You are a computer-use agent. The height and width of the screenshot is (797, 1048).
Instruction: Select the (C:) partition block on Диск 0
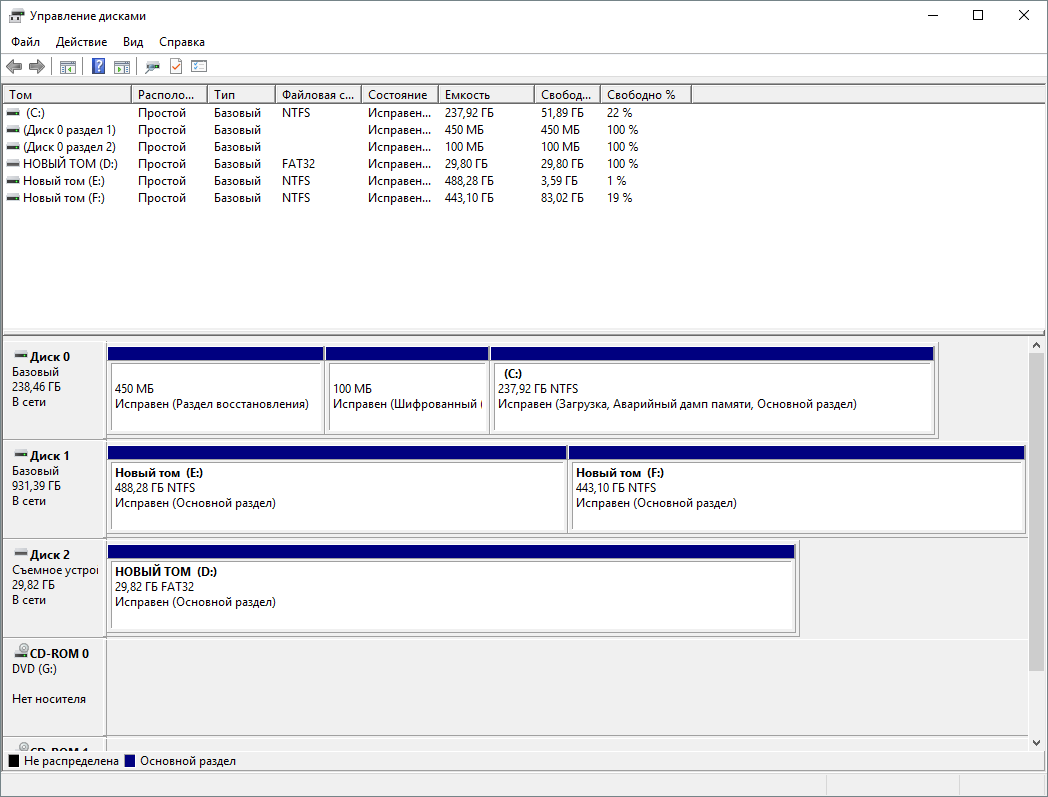tap(712, 396)
